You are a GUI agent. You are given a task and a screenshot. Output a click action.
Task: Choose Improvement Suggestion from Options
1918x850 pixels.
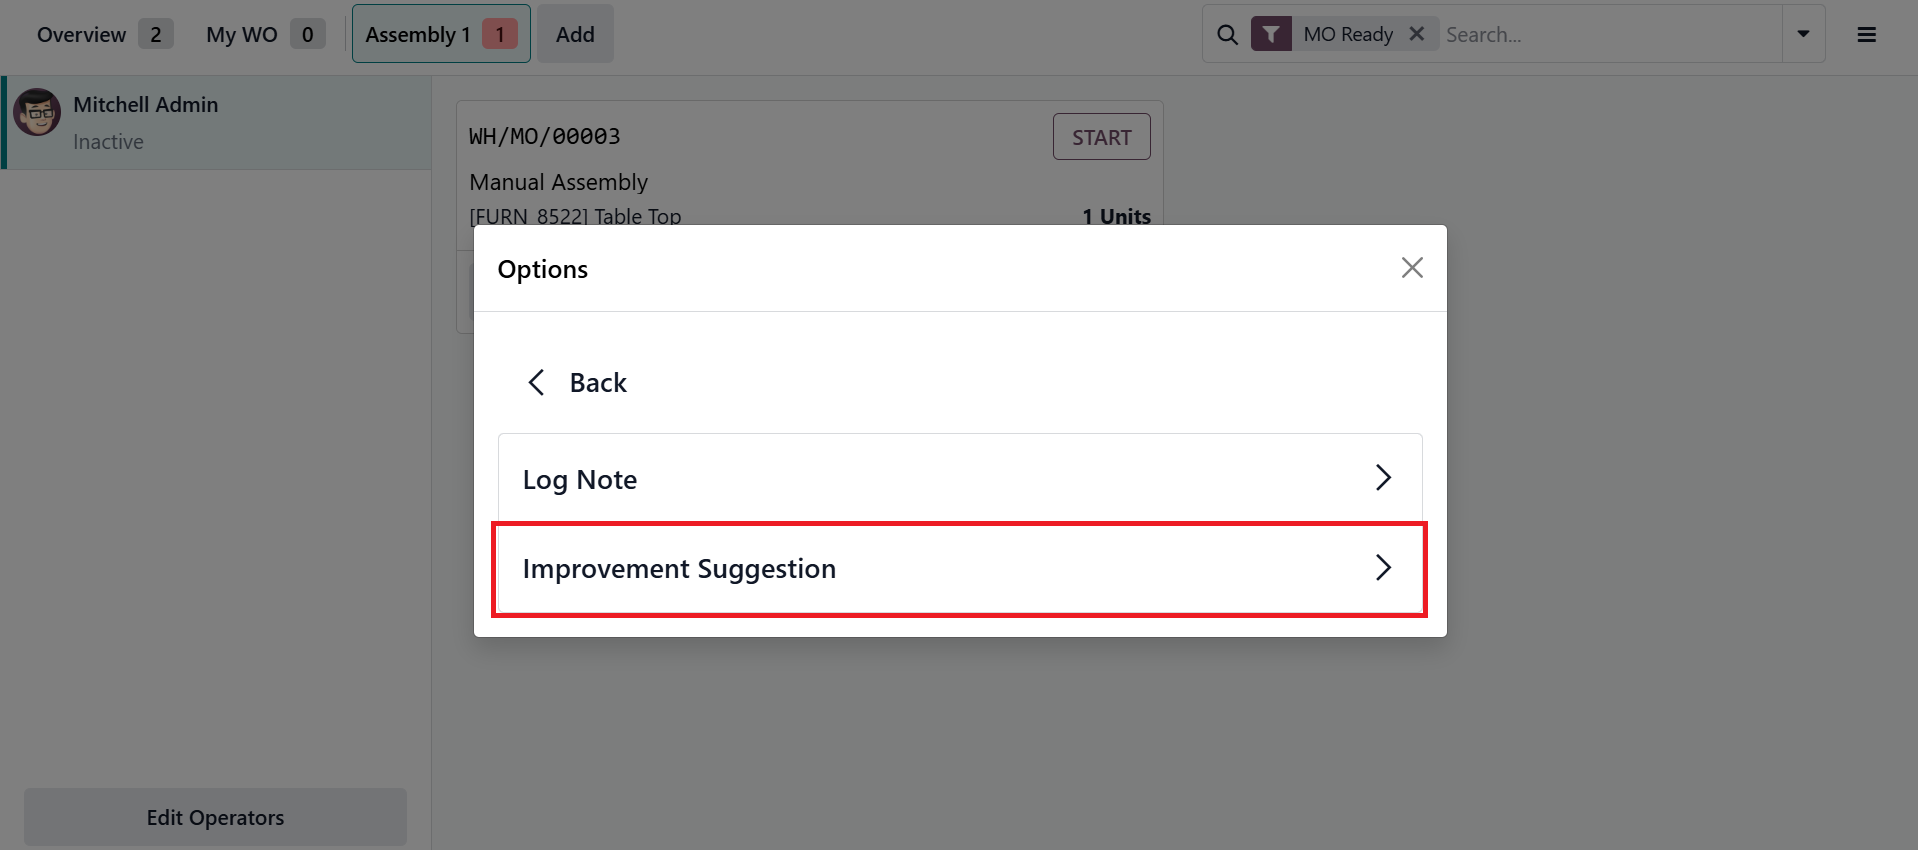679,568
